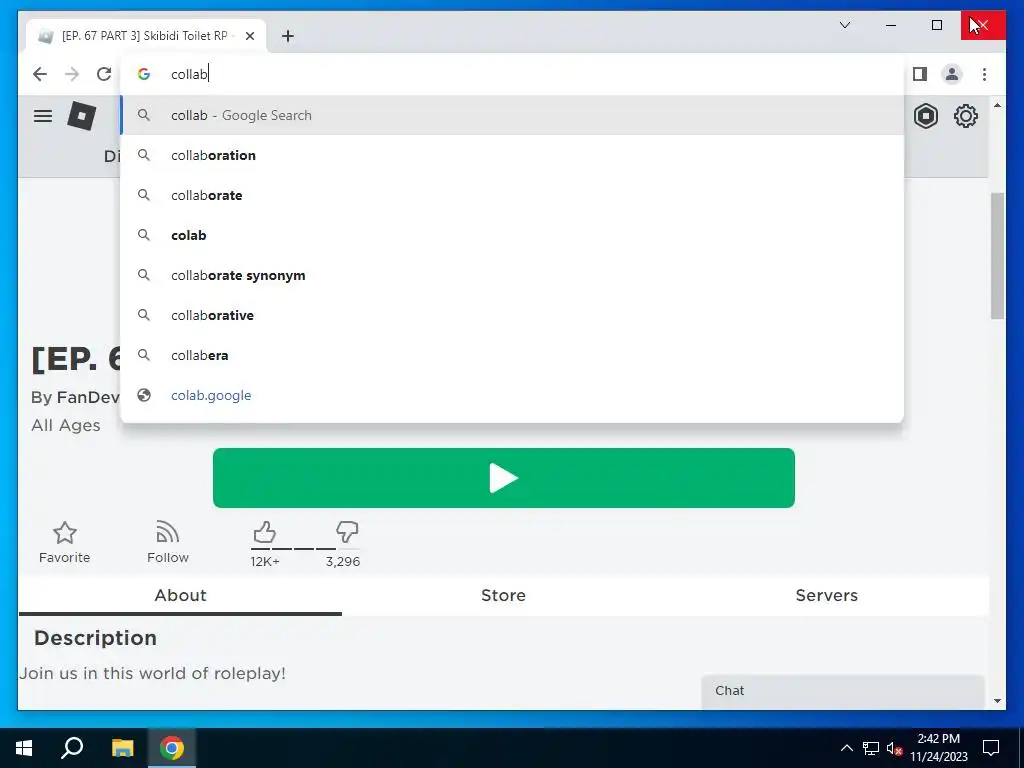
Task: Open the Robux hexagon icon
Action: coord(925,116)
